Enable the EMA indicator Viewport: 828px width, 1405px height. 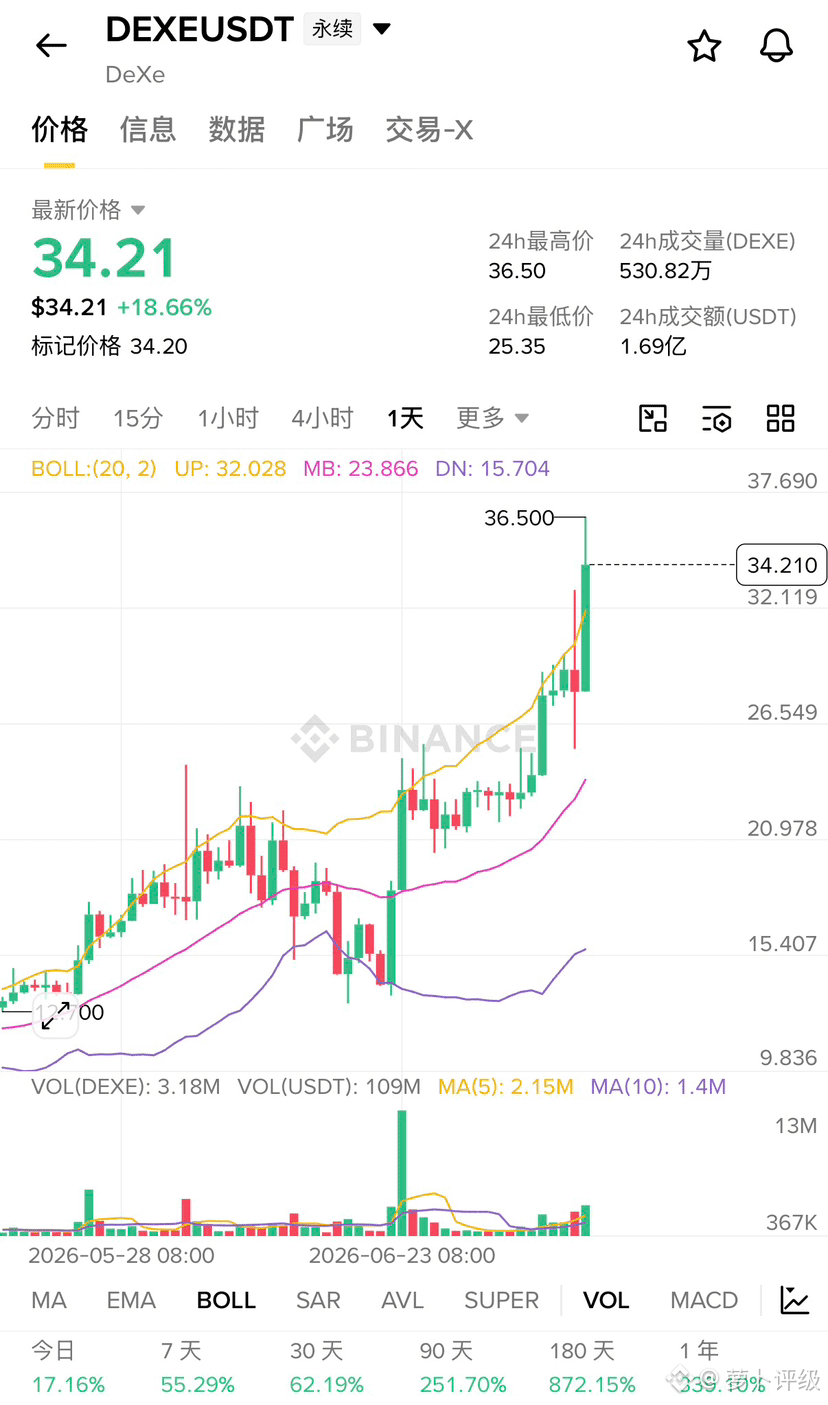(x=131, y=1300)
